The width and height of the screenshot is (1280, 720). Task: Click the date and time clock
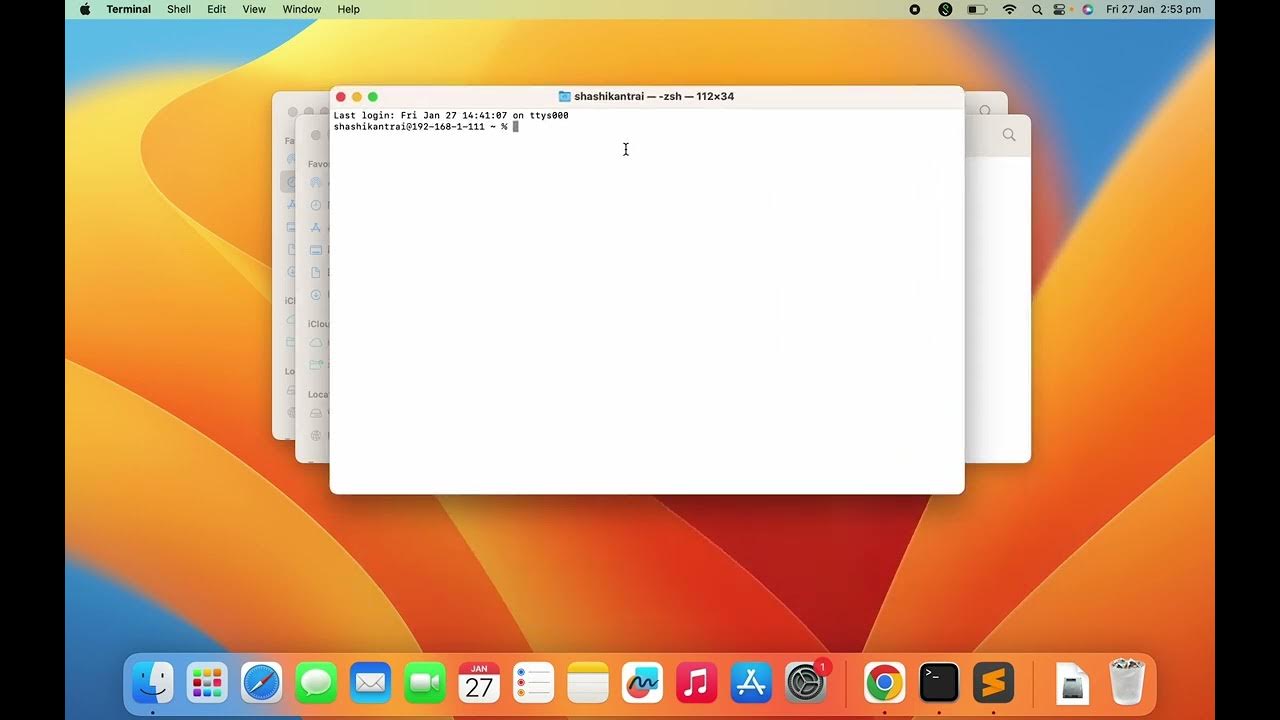pyautogui.click(x=1153, y=9)
